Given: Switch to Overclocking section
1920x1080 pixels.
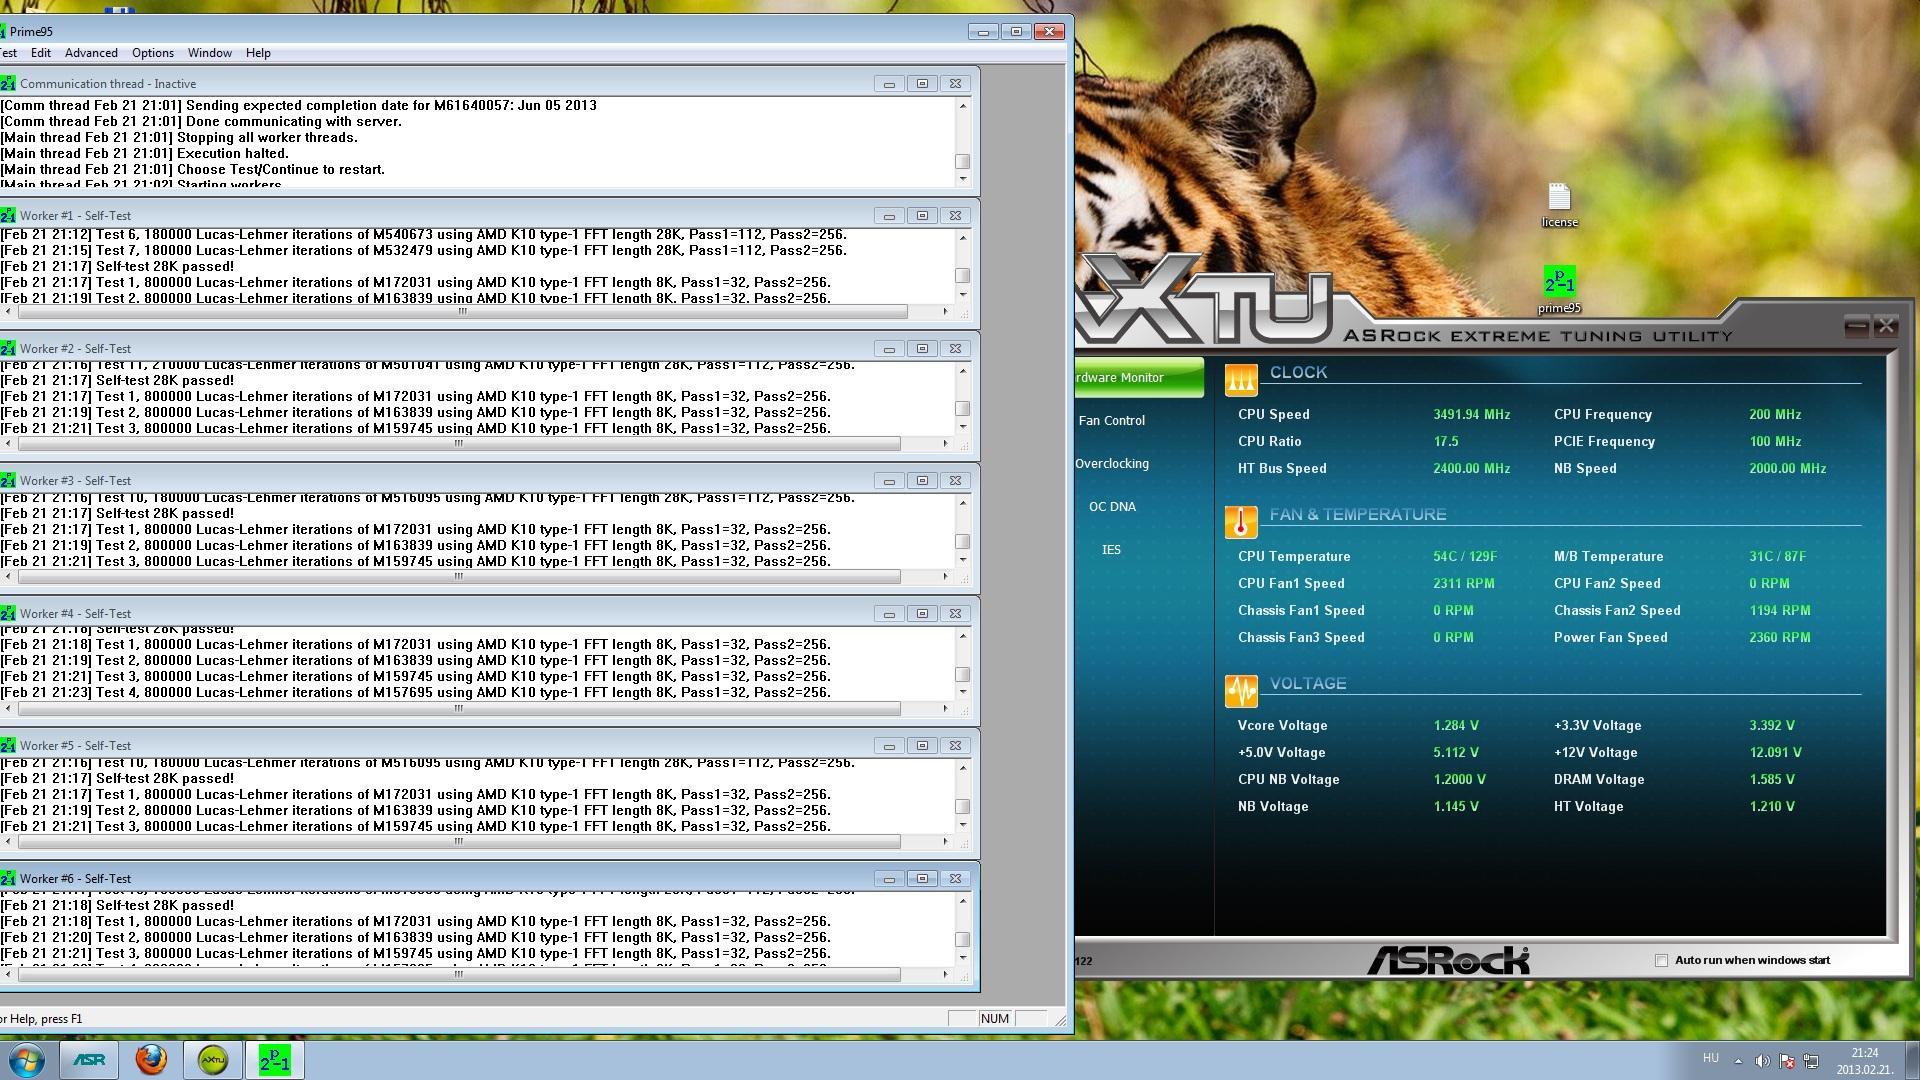Looking at the screenshot, I should coord(1112,464).
